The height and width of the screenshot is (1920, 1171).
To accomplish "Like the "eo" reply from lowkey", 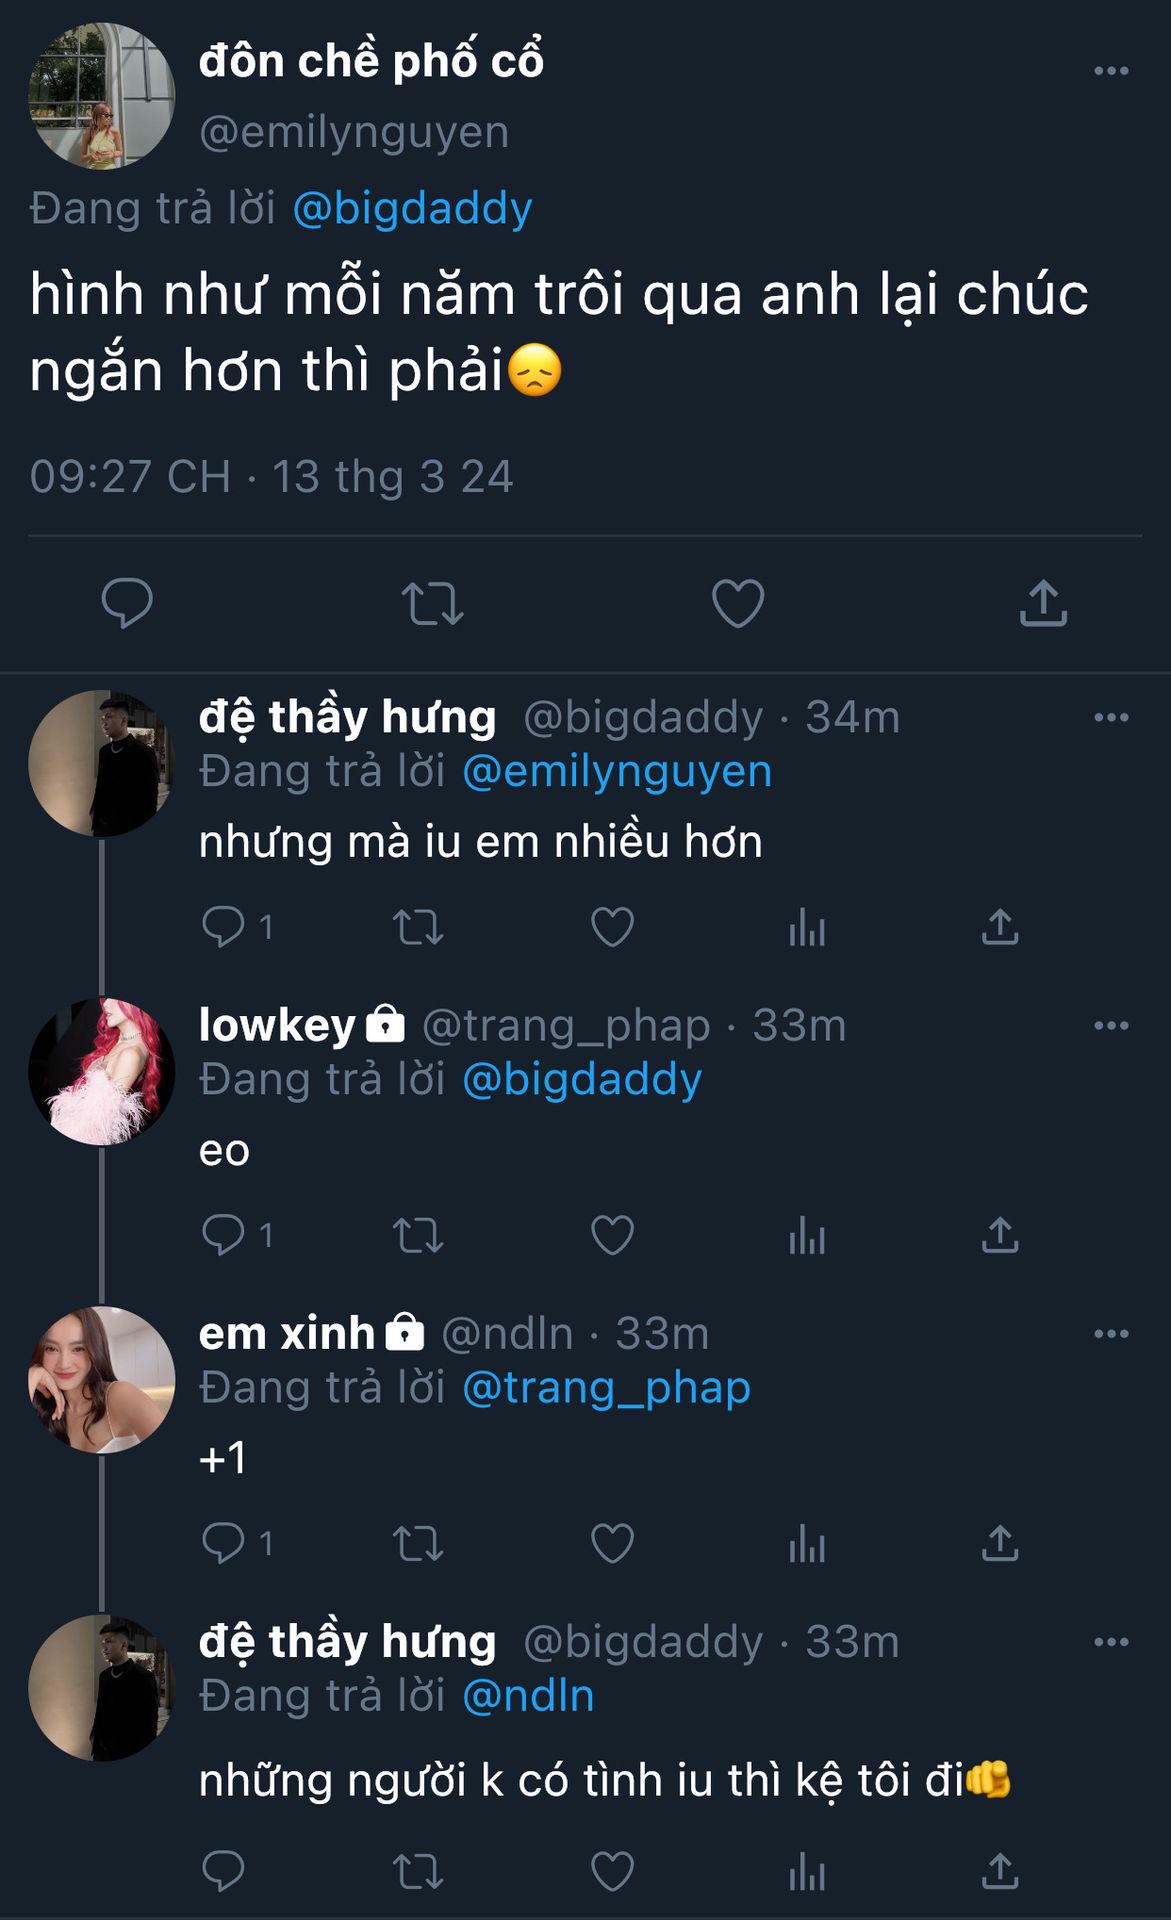I will (612, 1235).
